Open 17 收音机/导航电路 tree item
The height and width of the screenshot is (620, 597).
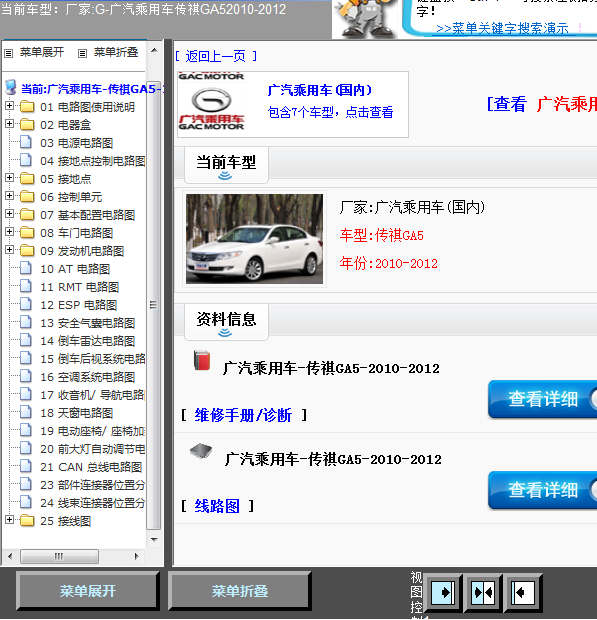[93, 395]
